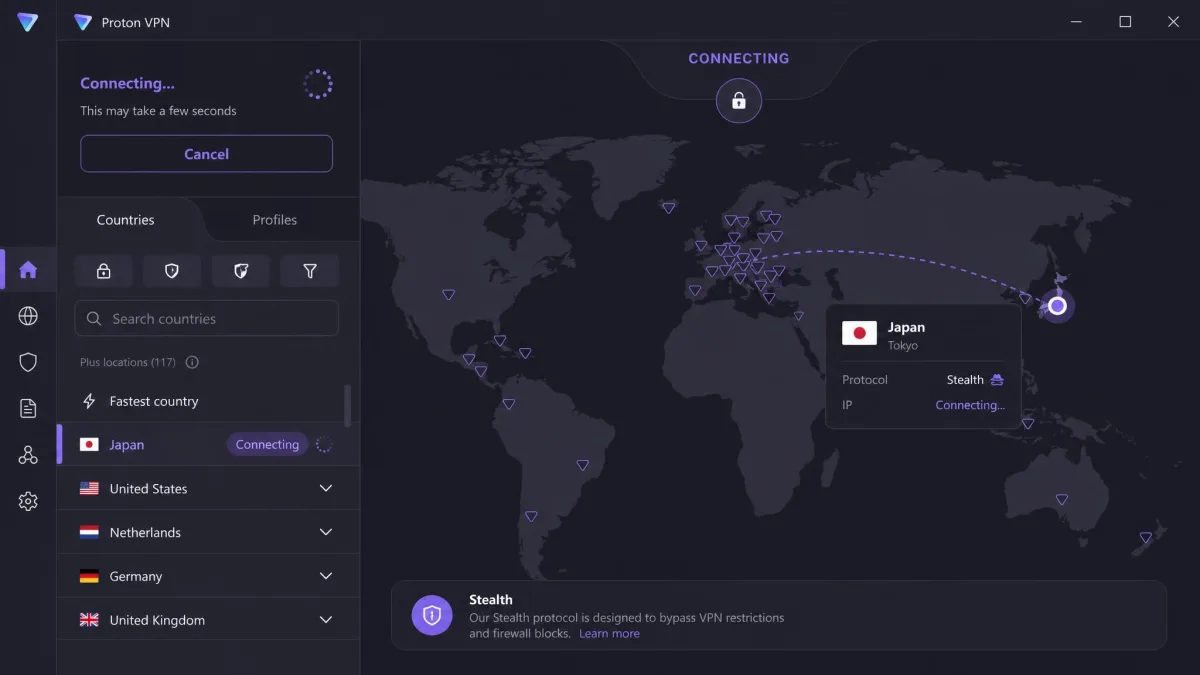Open the globe icon in sidebar

pos(28,316)
